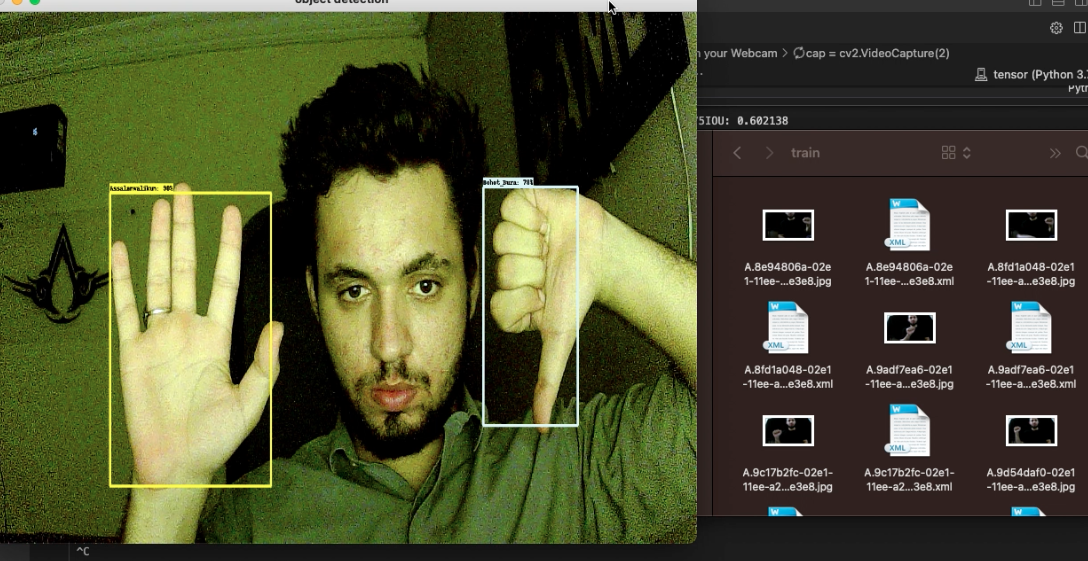Select the A.8fd1a048 XML file icon

point(788,328)
